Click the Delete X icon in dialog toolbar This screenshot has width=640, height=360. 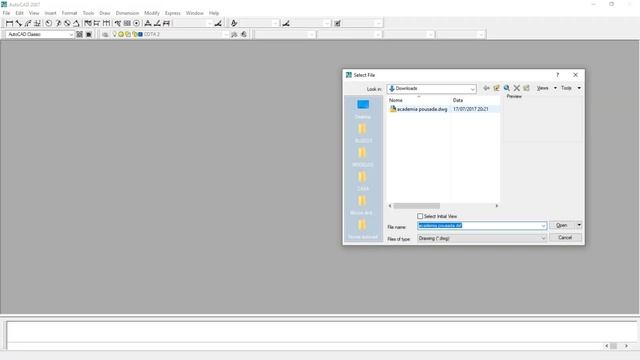tap(516, 88)
